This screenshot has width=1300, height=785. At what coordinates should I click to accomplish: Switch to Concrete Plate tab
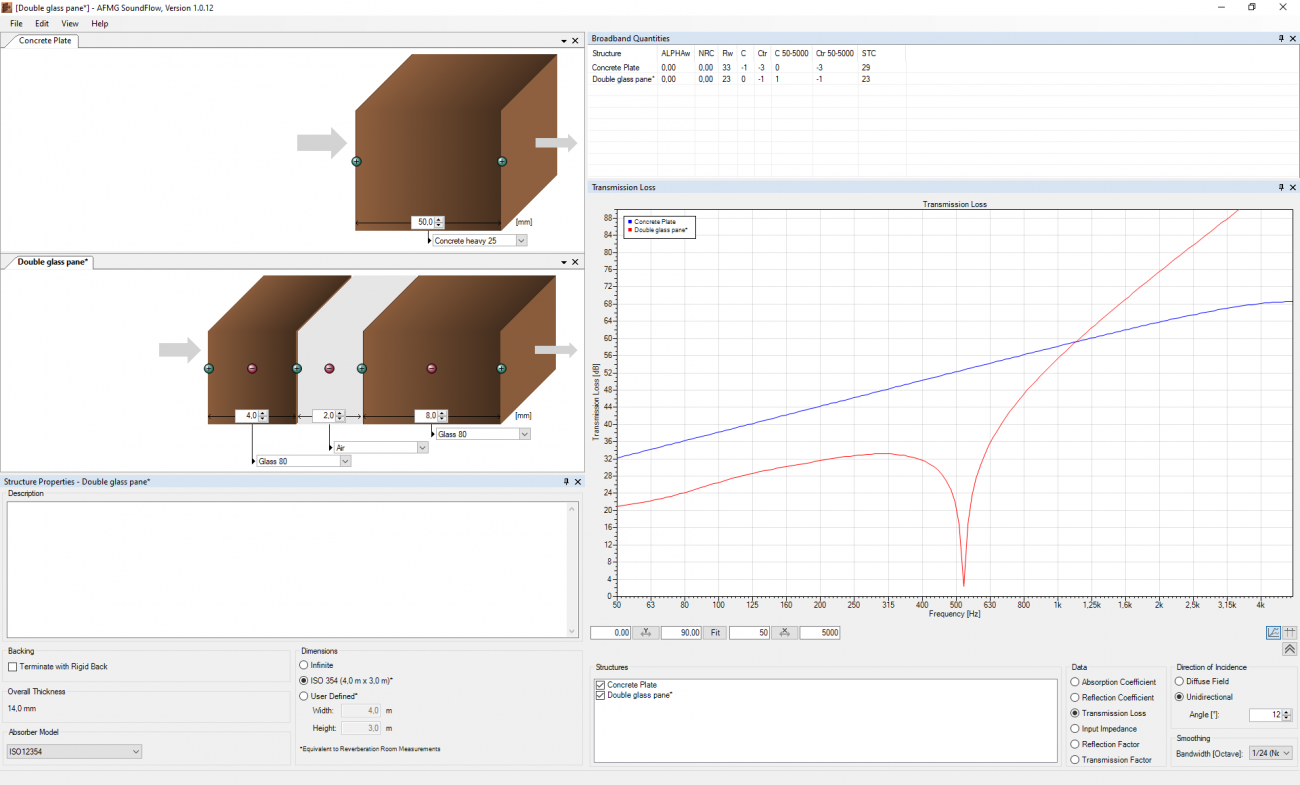[45, 41]
